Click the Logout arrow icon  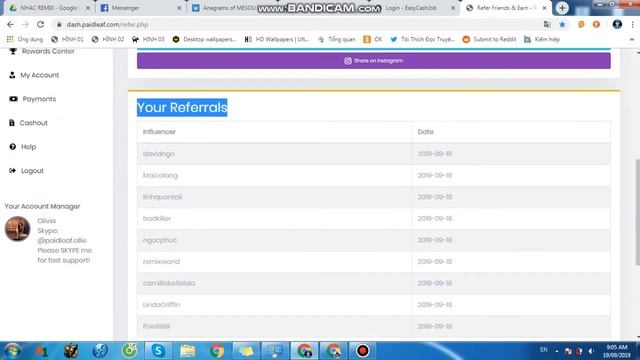[12, 171]
